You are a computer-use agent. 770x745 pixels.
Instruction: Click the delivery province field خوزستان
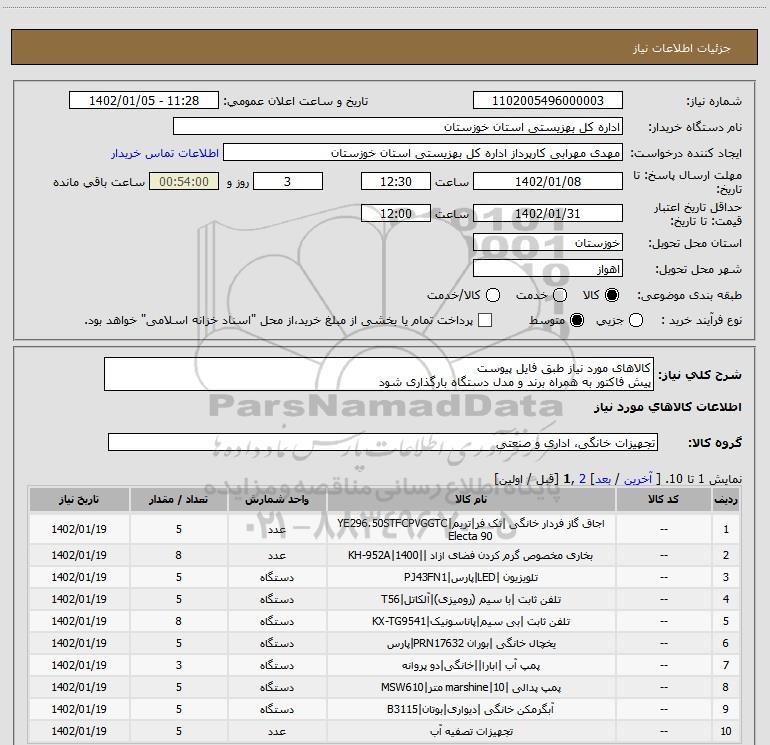548,242
